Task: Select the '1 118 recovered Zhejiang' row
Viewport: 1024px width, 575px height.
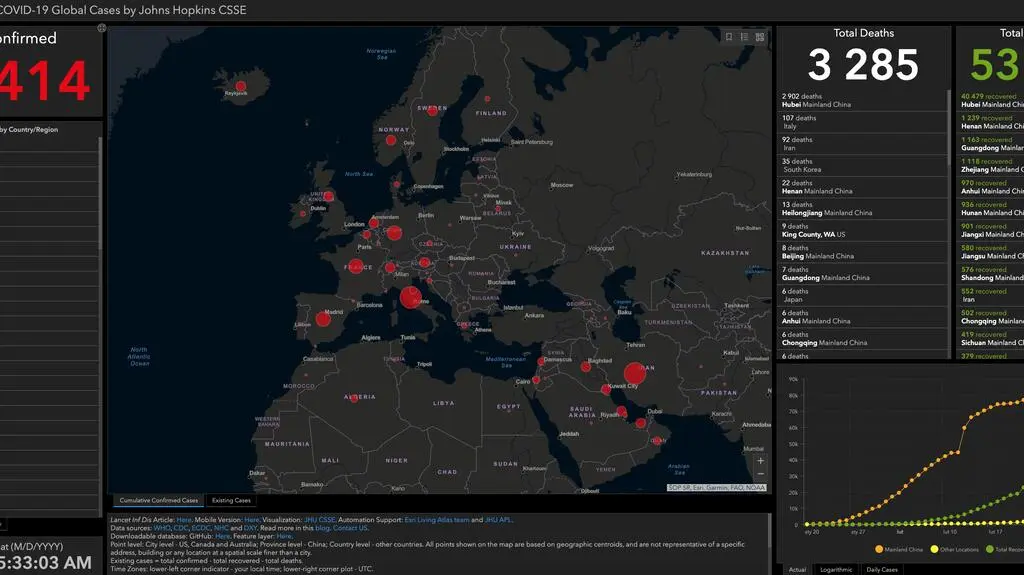Action: click(x=991, y=165)
